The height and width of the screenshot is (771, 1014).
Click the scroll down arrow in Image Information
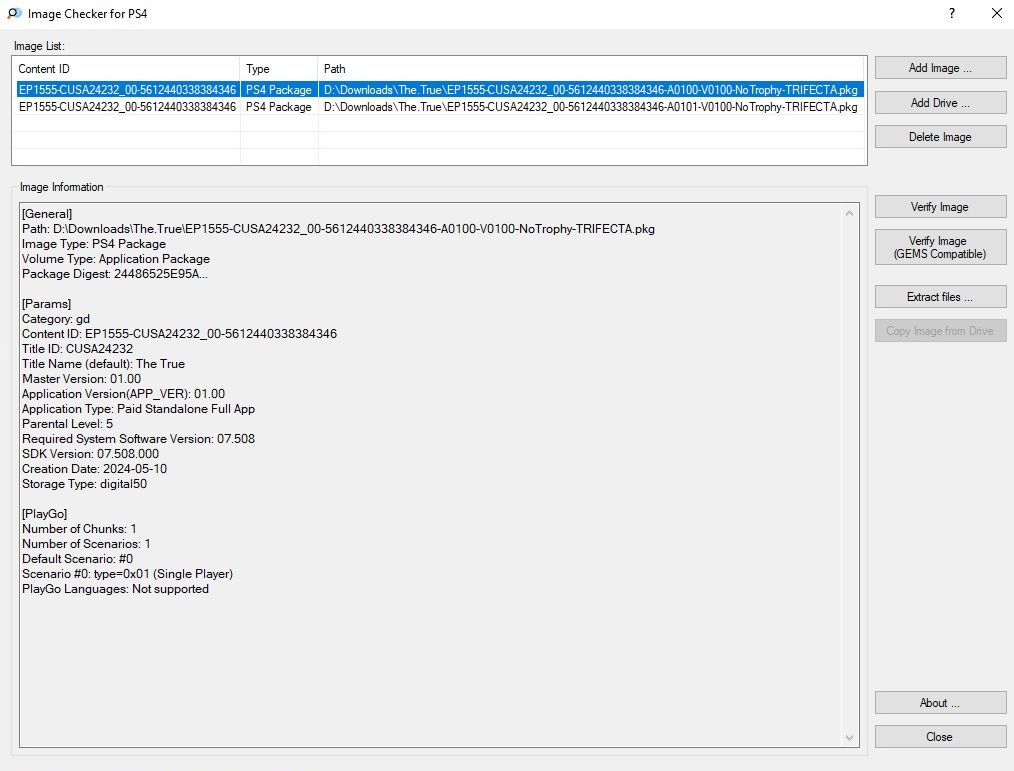tap(849, 737)
